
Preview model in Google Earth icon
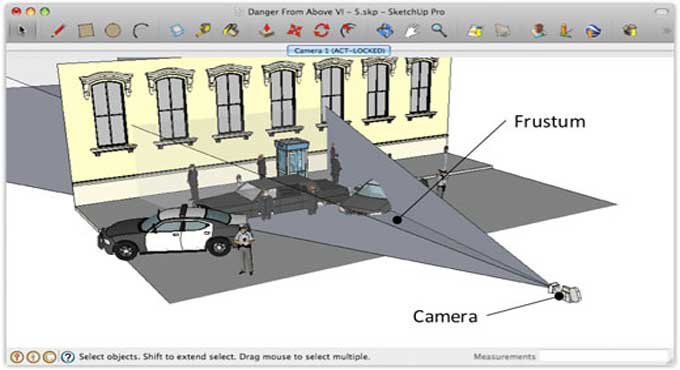[x=593, y=31]
